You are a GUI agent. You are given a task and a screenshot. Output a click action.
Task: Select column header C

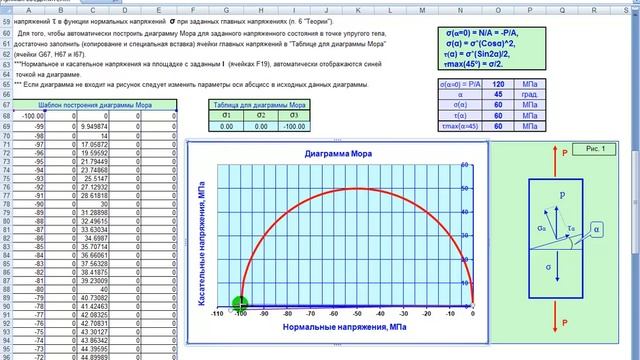point(93,11)
